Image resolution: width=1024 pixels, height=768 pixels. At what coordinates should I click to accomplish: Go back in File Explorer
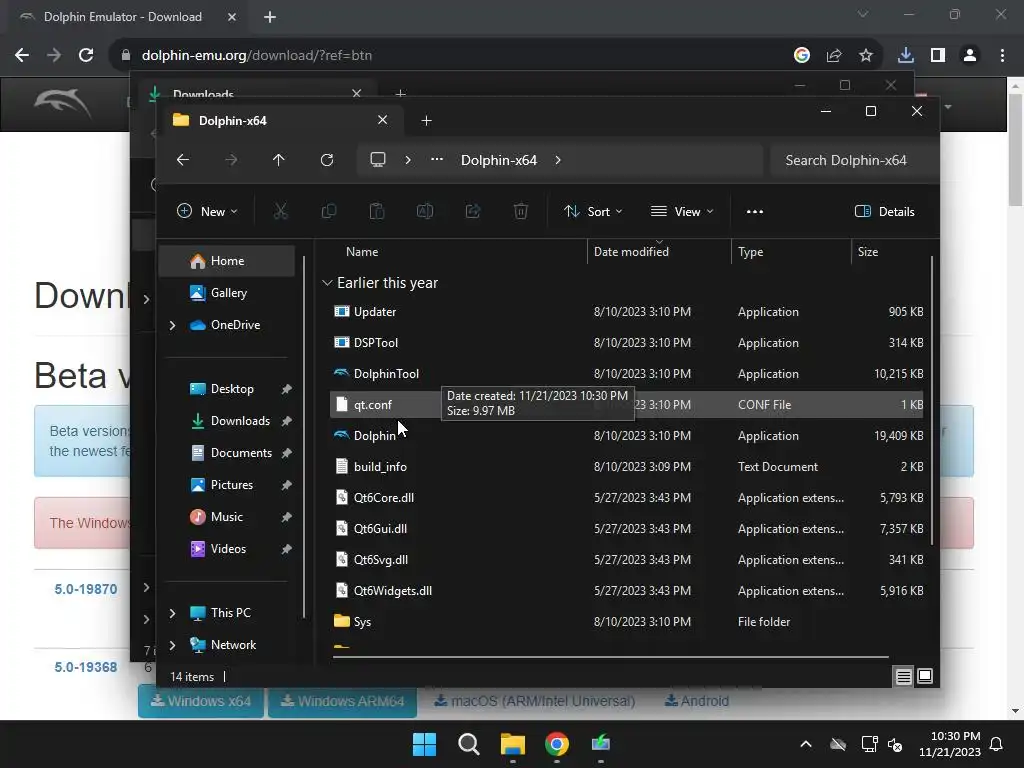click(x=183, y=160)
